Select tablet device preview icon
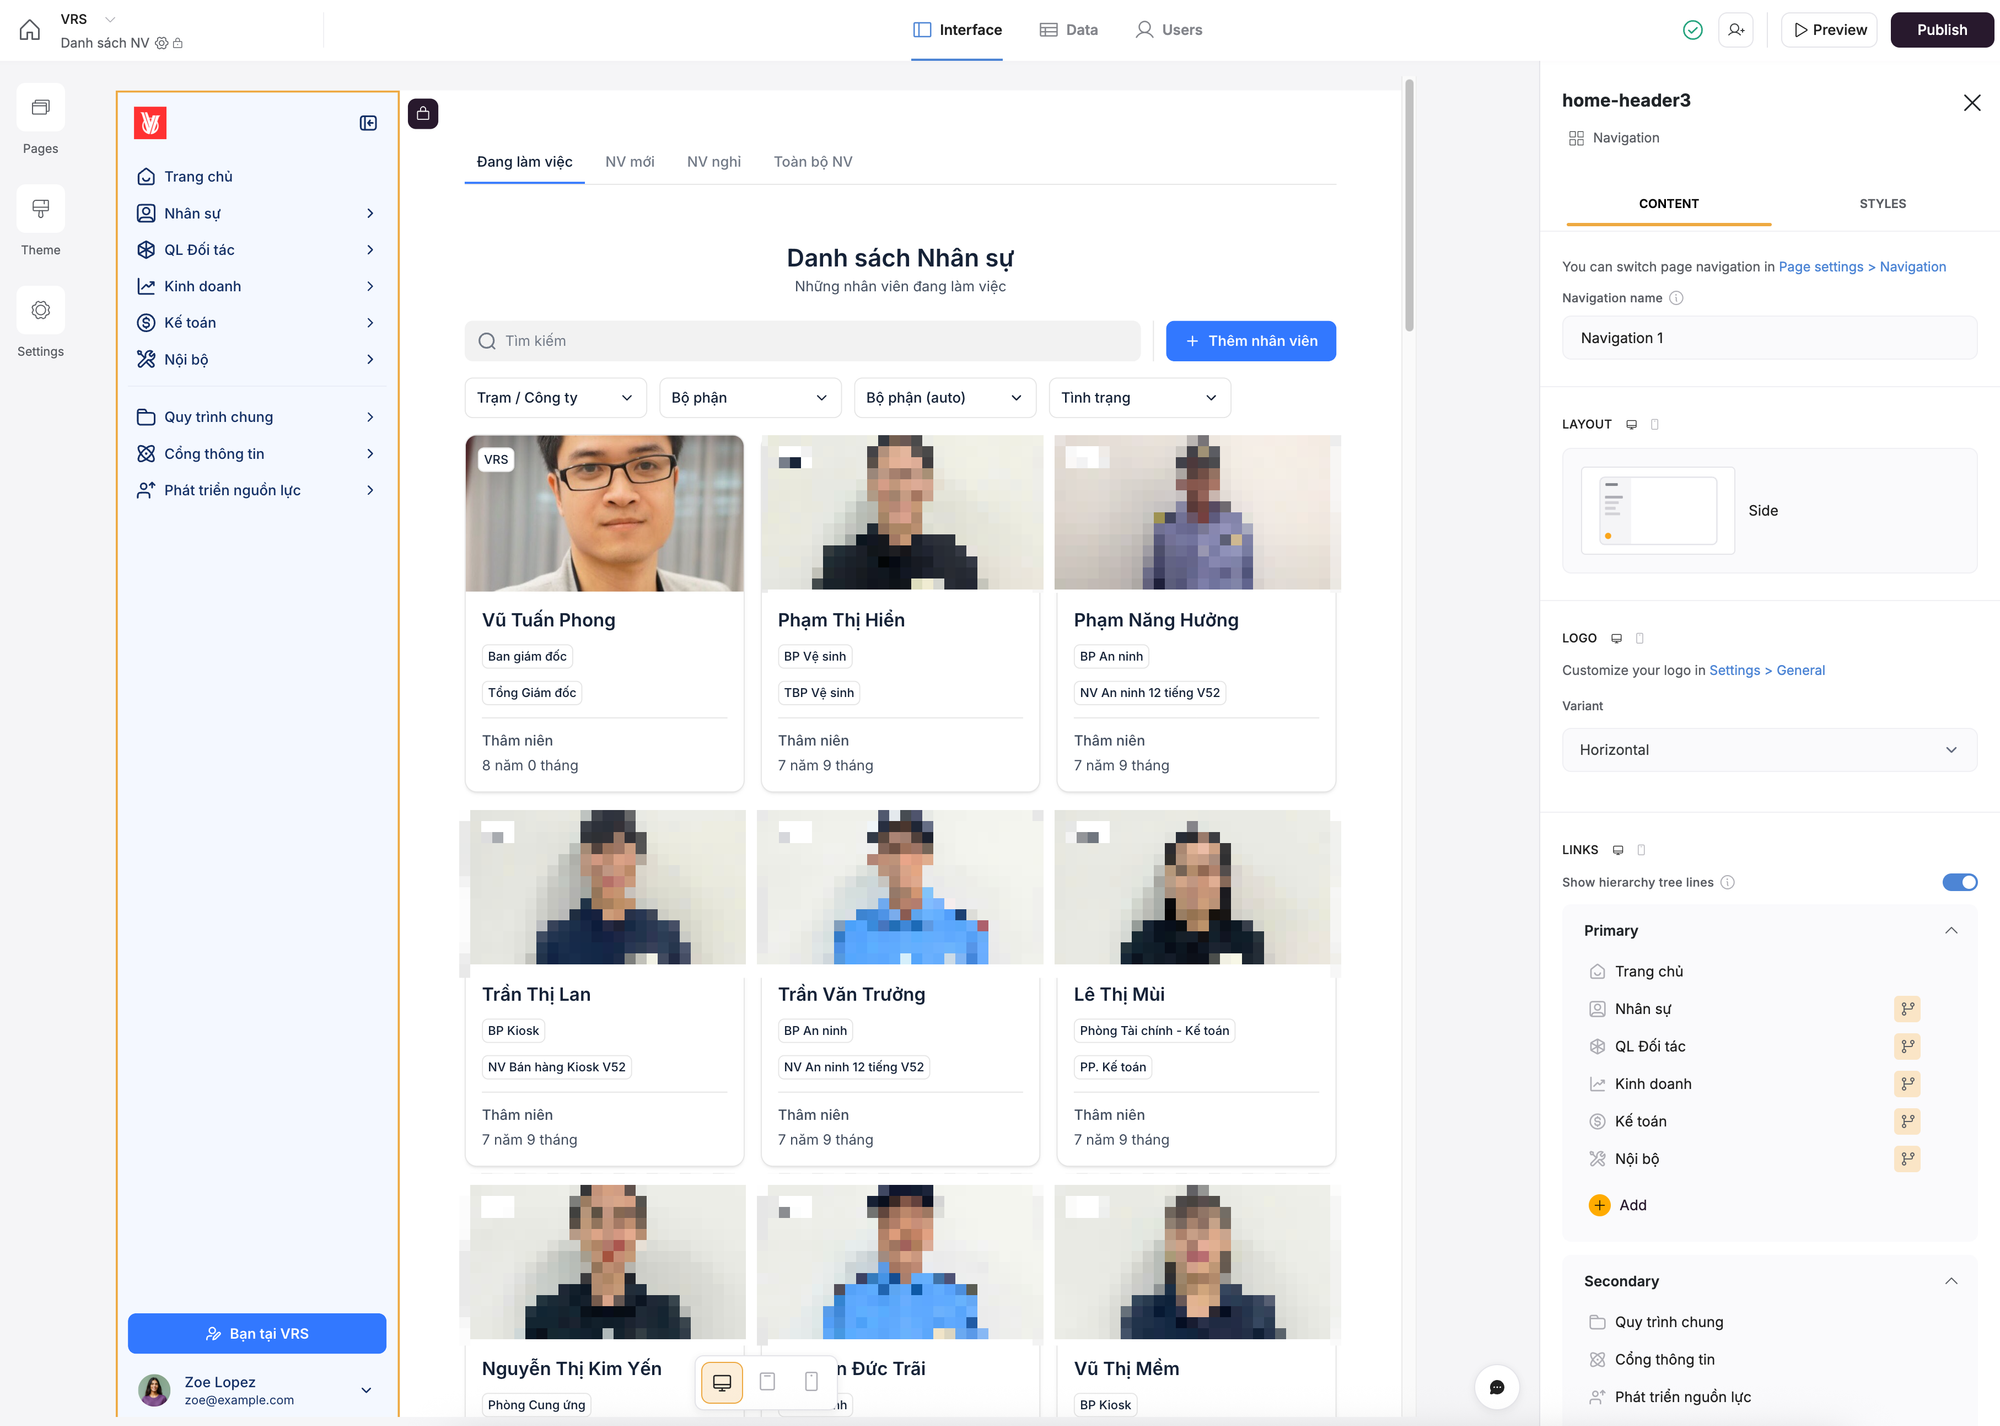Viewport: 2000px width, 1426px height. (767, 1382)
